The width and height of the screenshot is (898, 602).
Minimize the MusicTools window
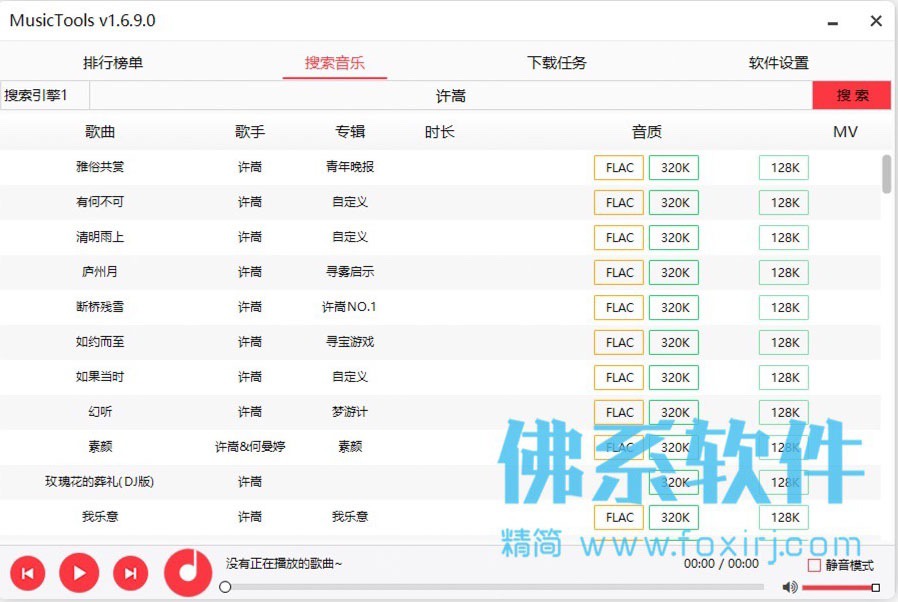pyautogui.click(x=833, y=22)
